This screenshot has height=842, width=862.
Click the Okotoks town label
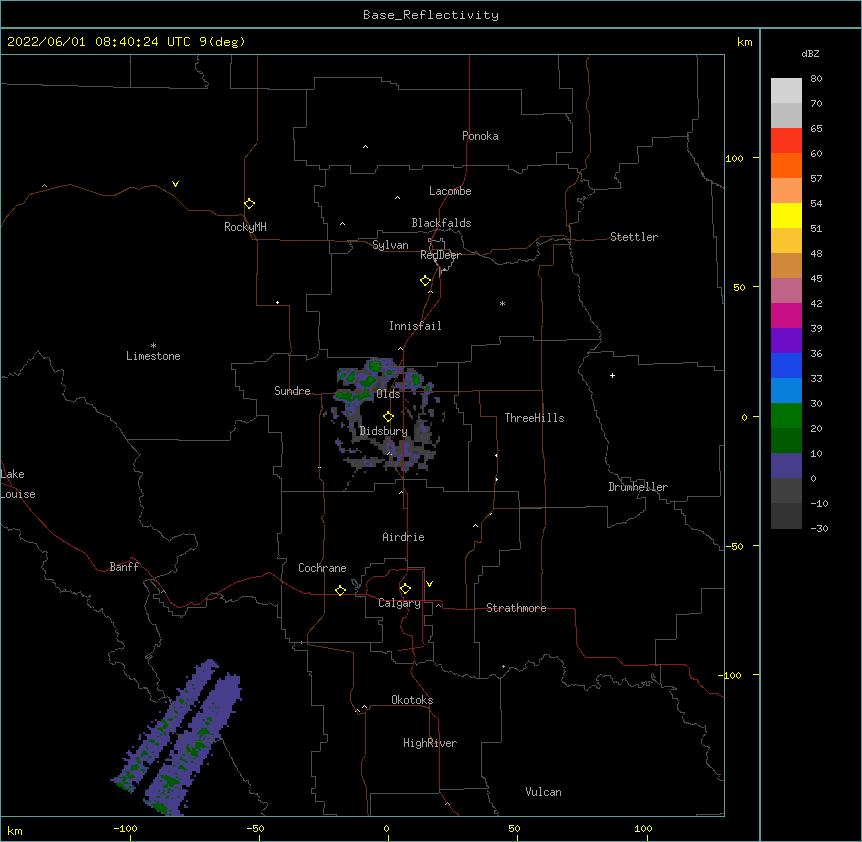412,700
